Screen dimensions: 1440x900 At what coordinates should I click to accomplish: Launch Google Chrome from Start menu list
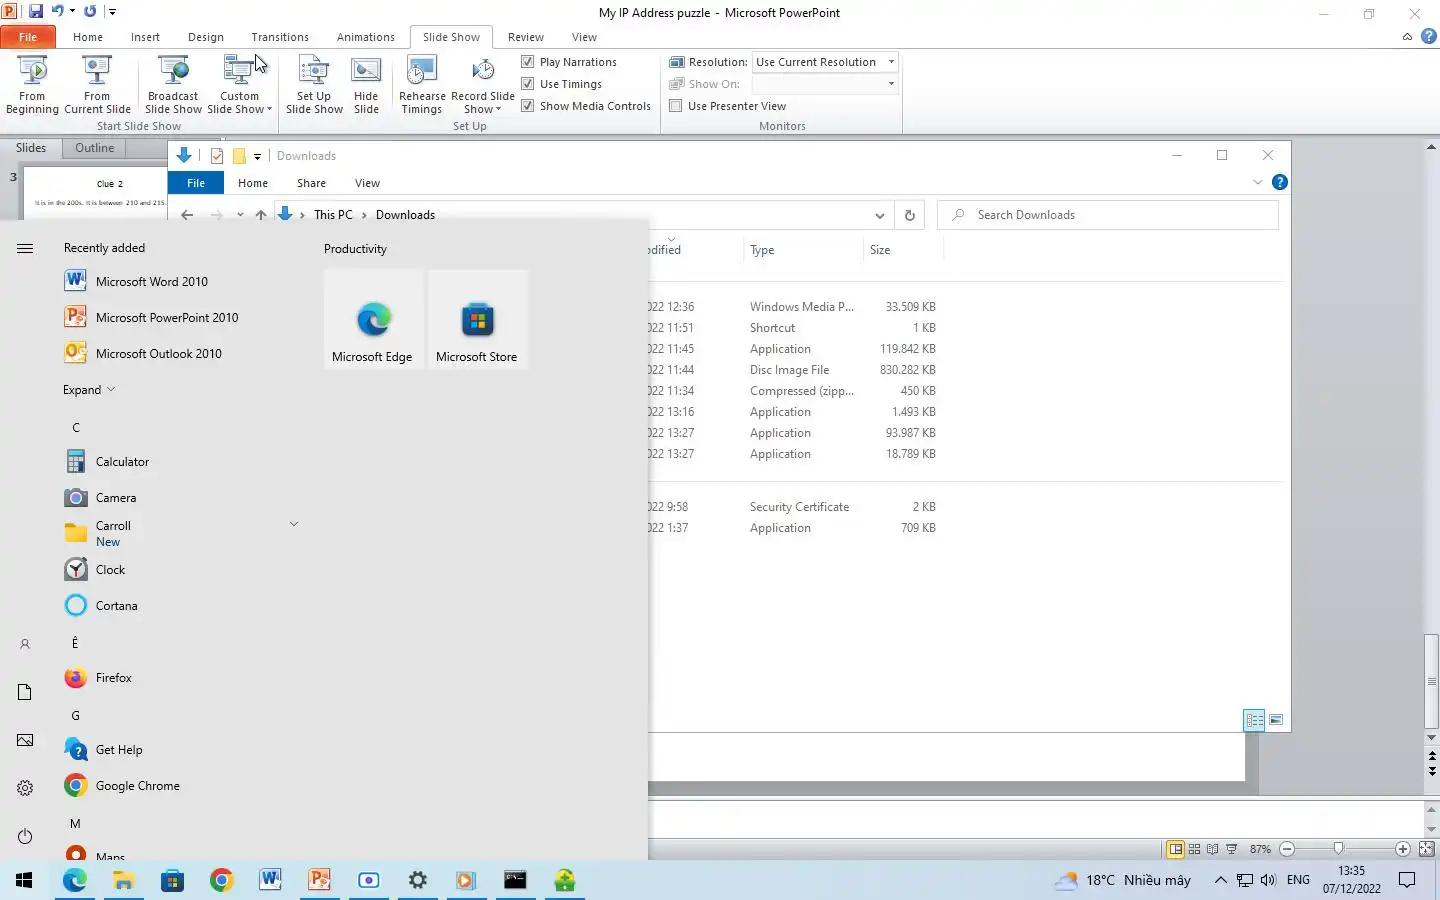click(x=138, y=786)
